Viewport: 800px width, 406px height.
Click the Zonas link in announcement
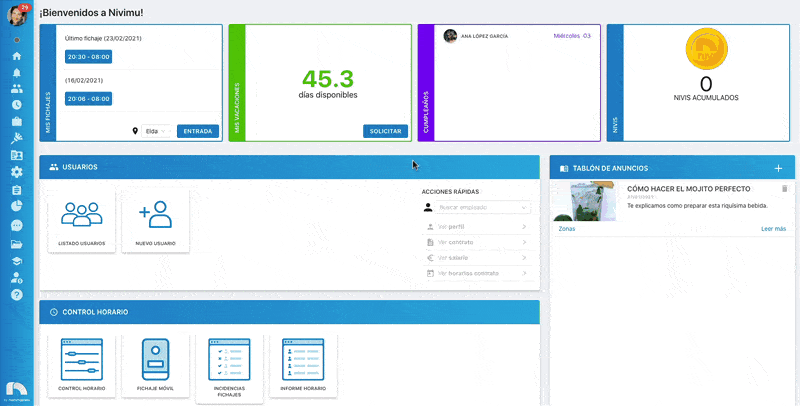[567, 229]
